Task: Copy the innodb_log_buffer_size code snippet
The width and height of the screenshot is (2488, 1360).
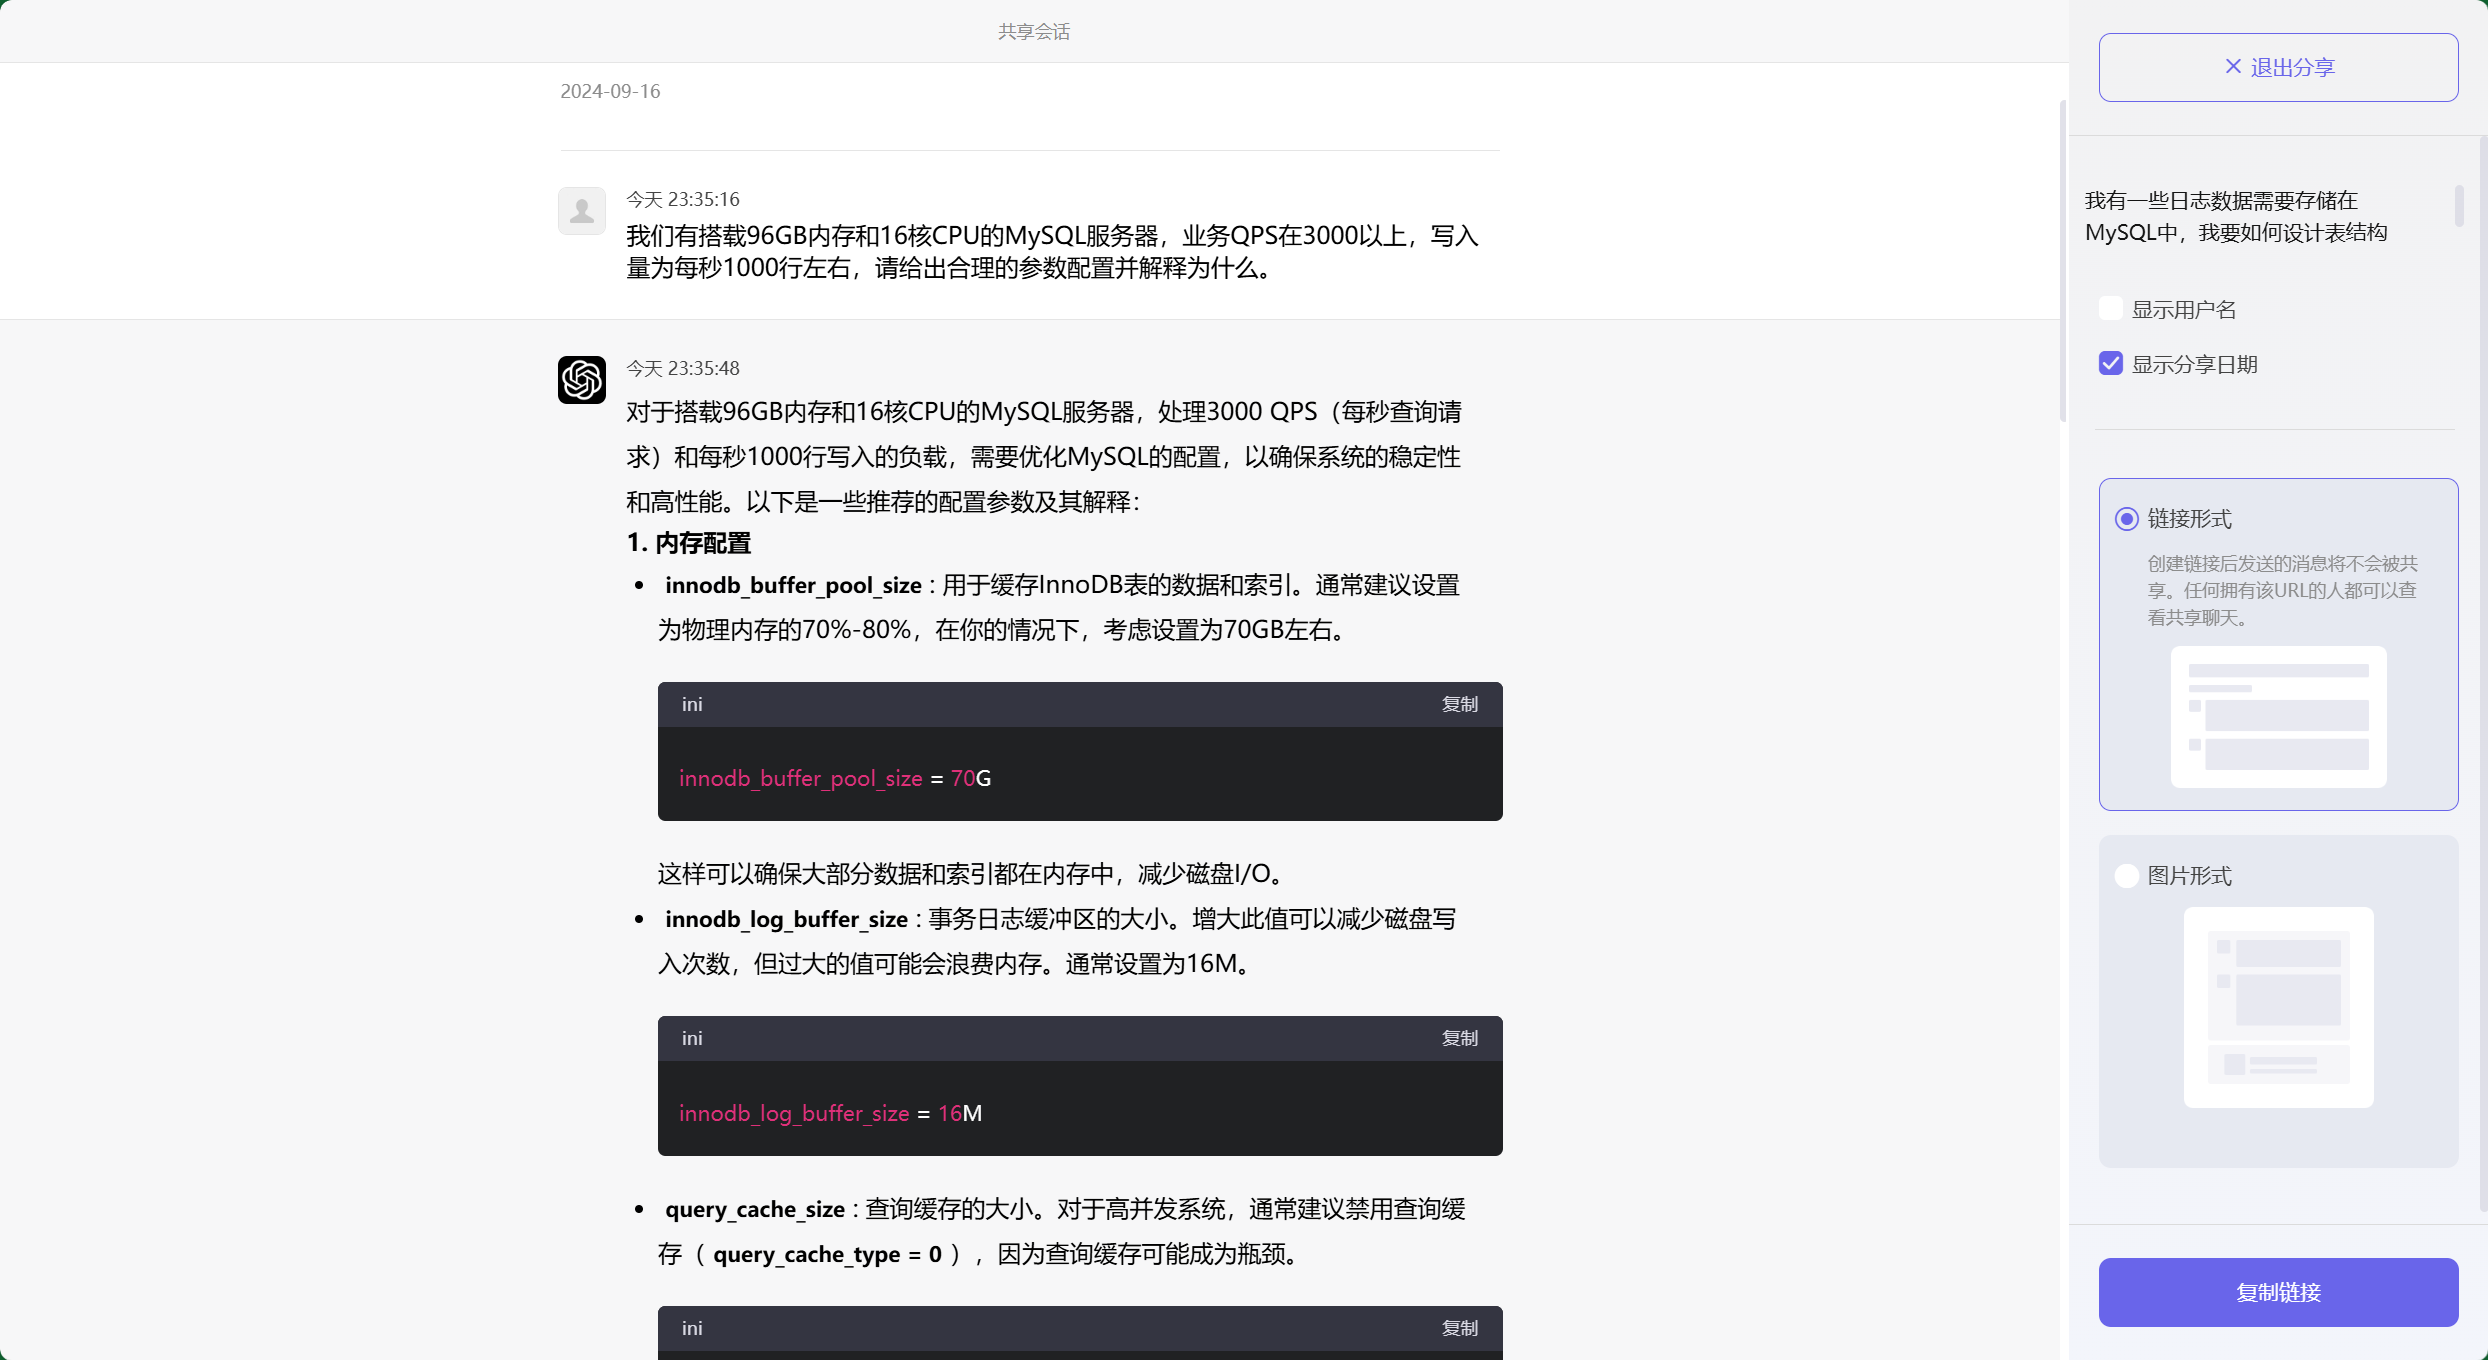Action: 1459,1038
